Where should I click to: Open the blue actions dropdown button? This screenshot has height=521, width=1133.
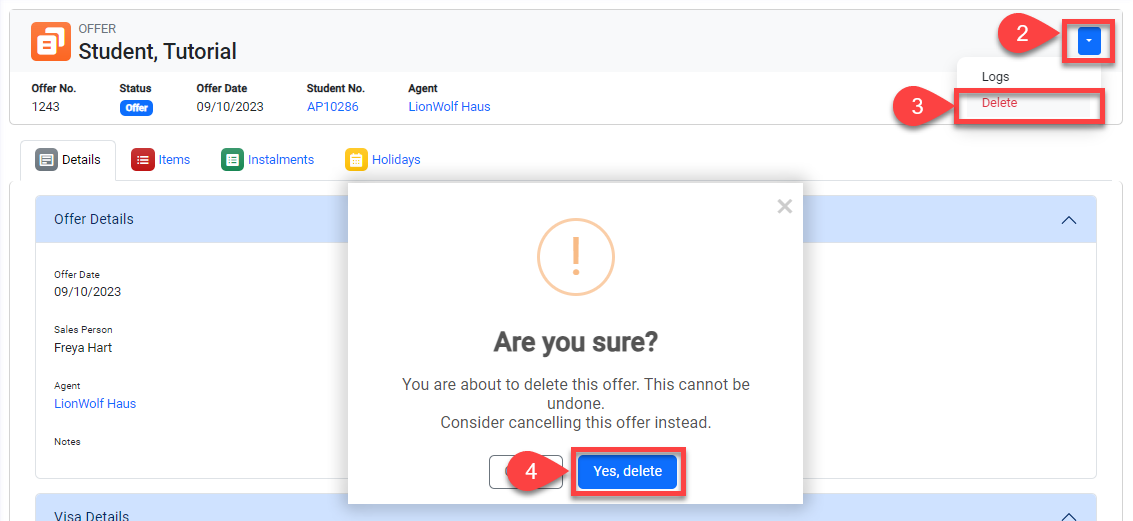1089,41
